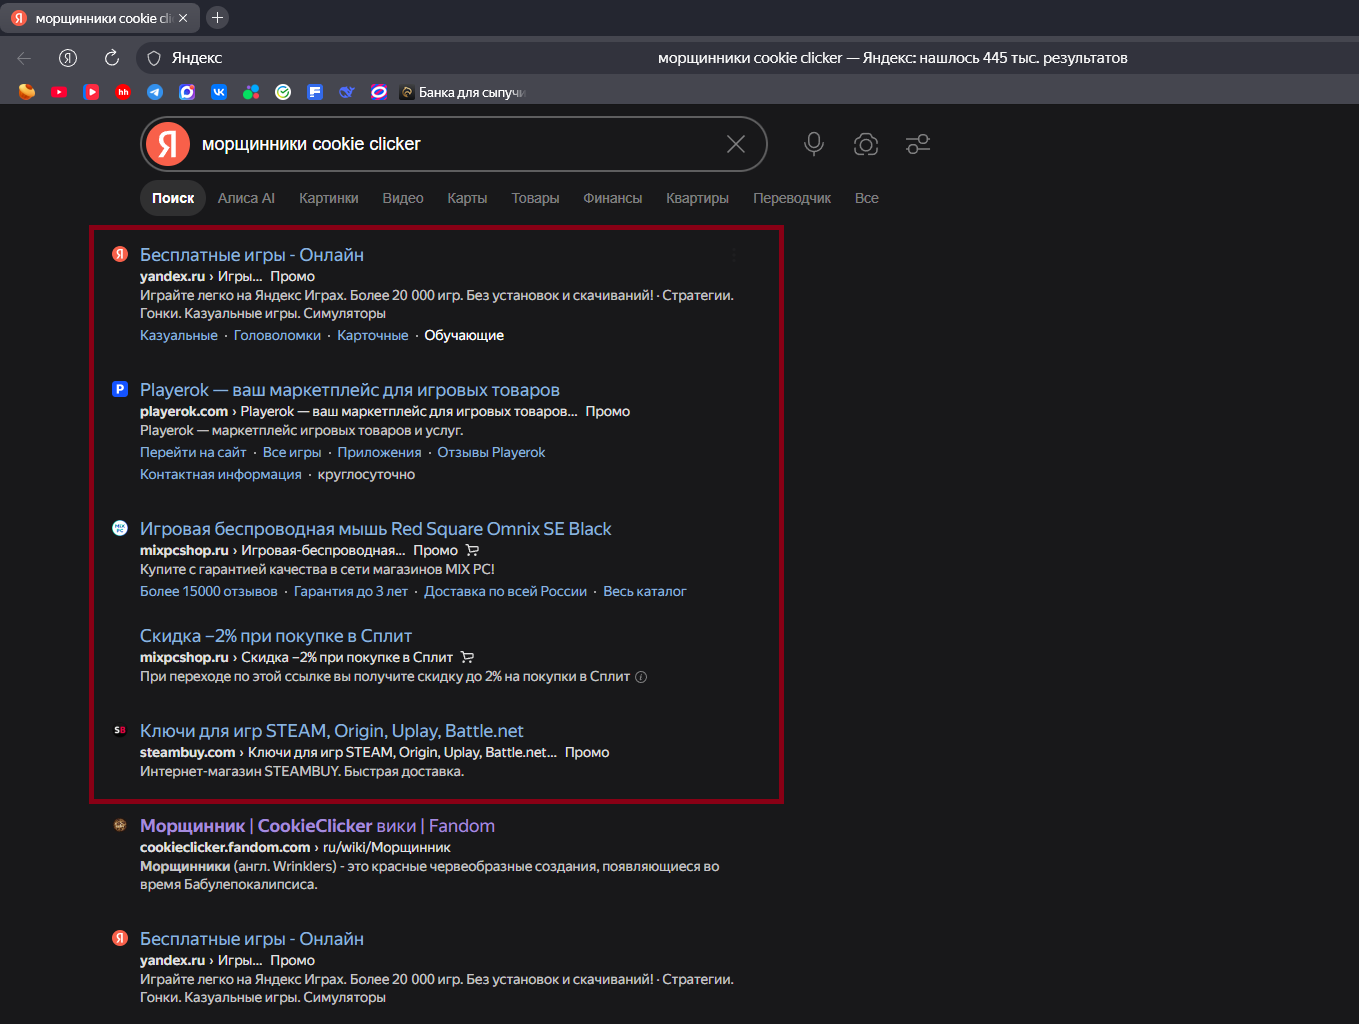Expand the Все search categories menu
1359x1024 pixels.
[867, 198]
